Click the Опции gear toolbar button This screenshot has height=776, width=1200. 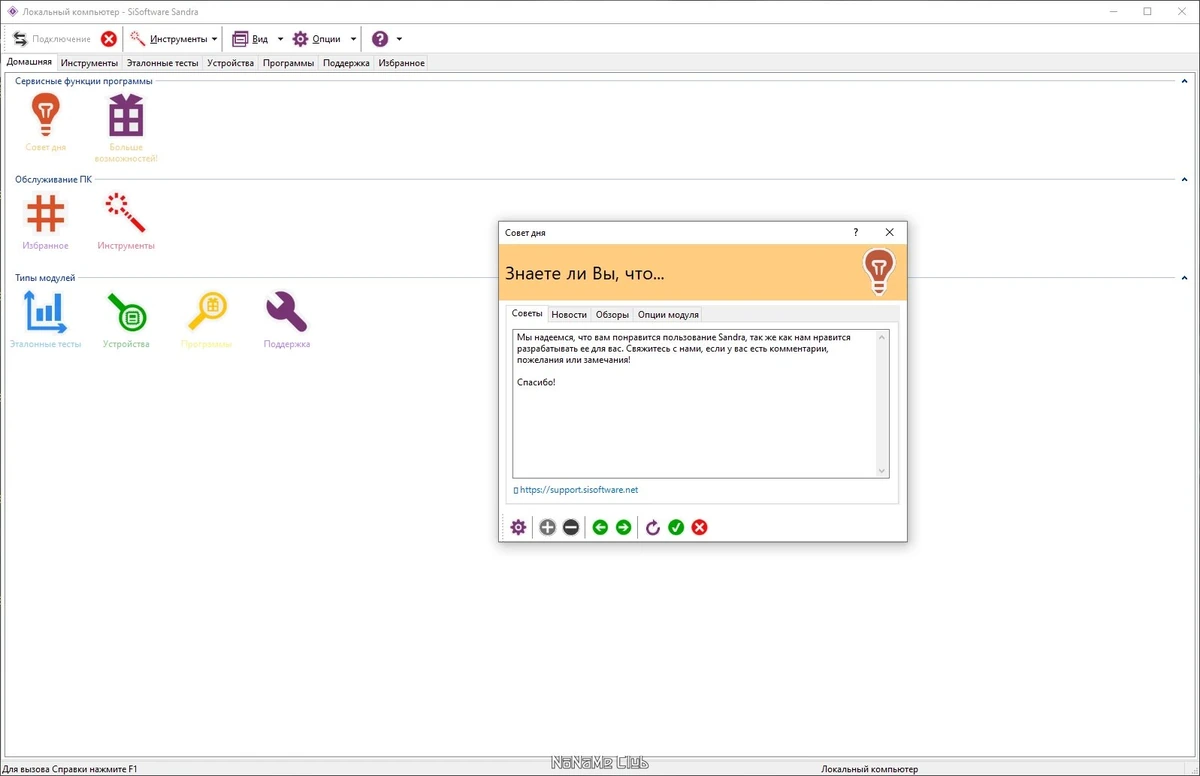click(x=318, y=39)
